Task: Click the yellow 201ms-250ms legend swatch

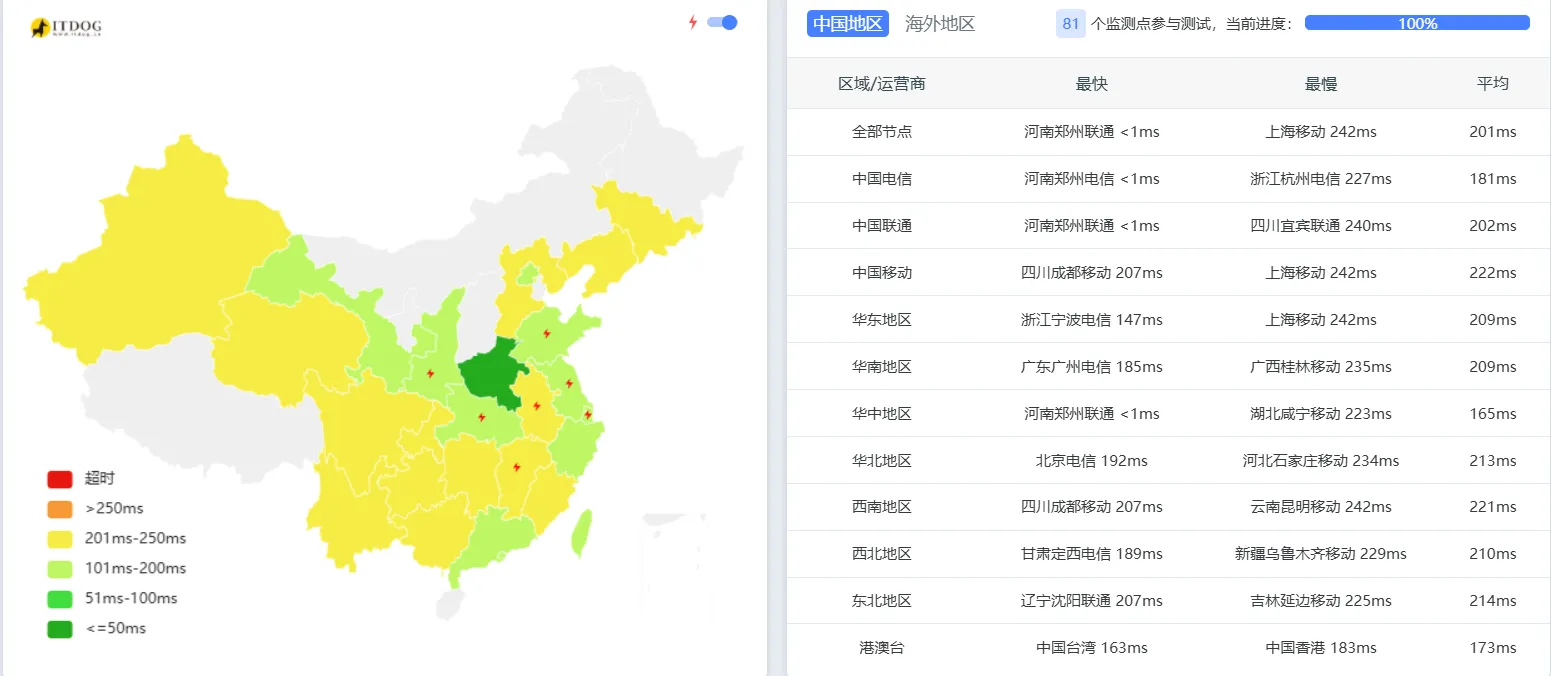Action: (x=60, y=539)
